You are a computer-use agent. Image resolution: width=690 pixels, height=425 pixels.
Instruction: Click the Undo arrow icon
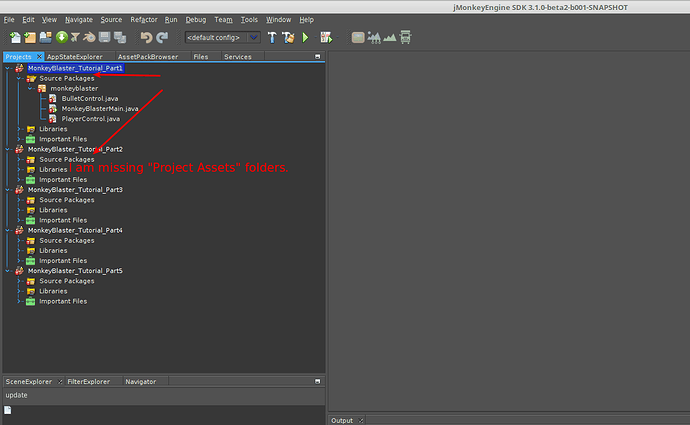(x=146, y=37)
